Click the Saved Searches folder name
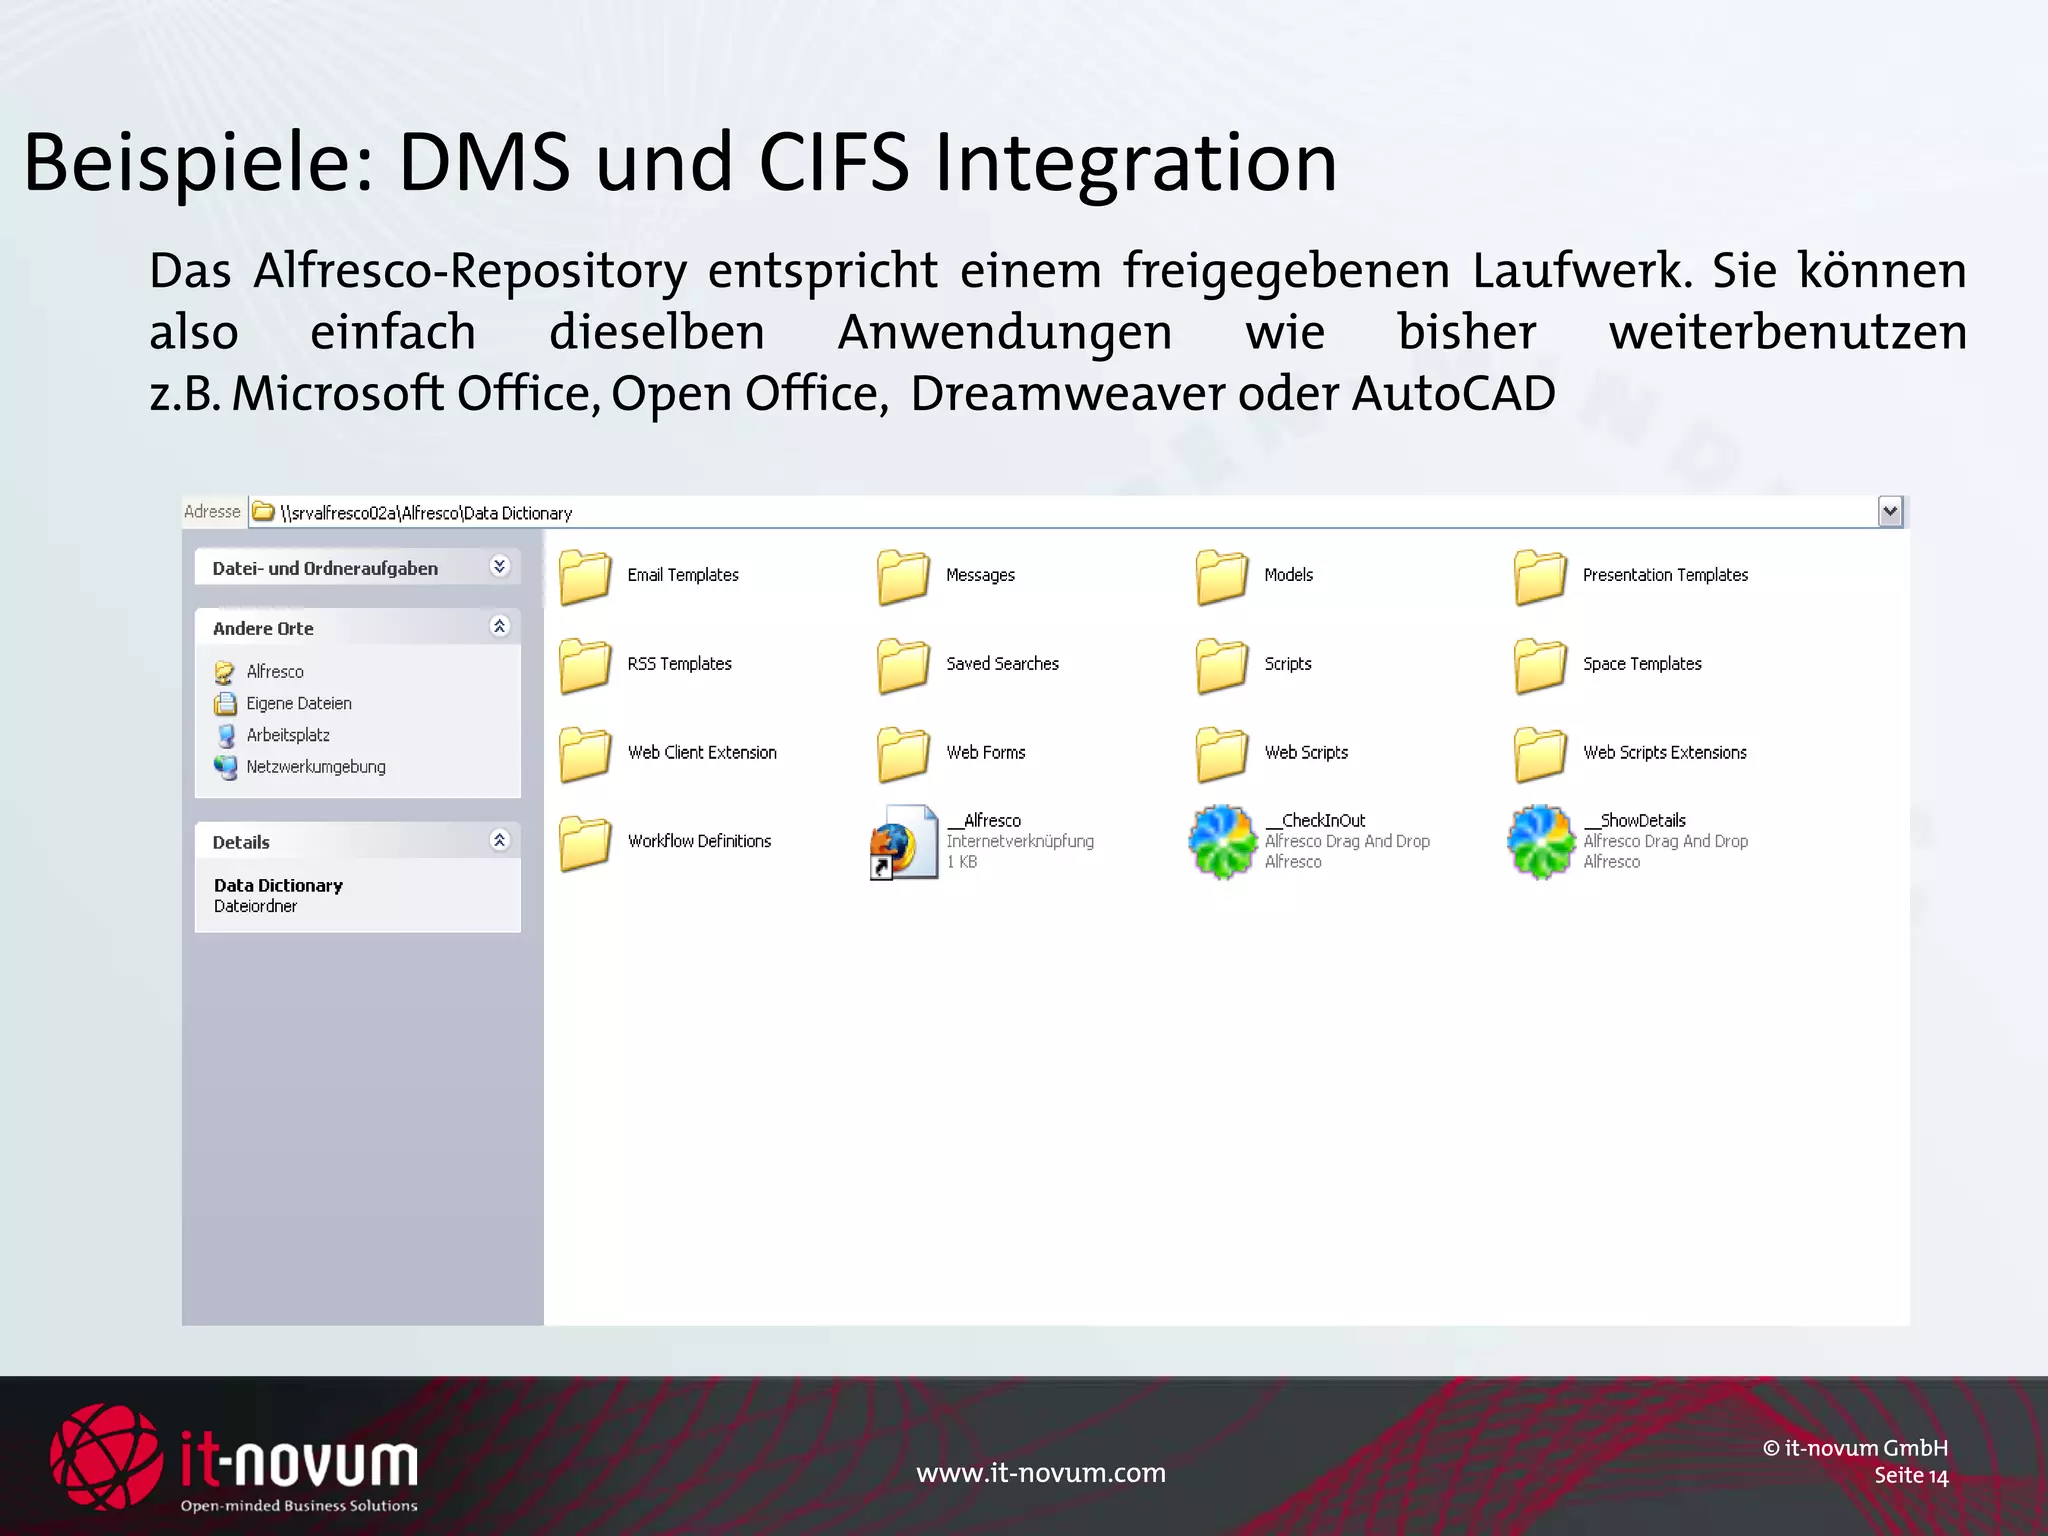The image size is (2048, 1536). (1002, 664)
